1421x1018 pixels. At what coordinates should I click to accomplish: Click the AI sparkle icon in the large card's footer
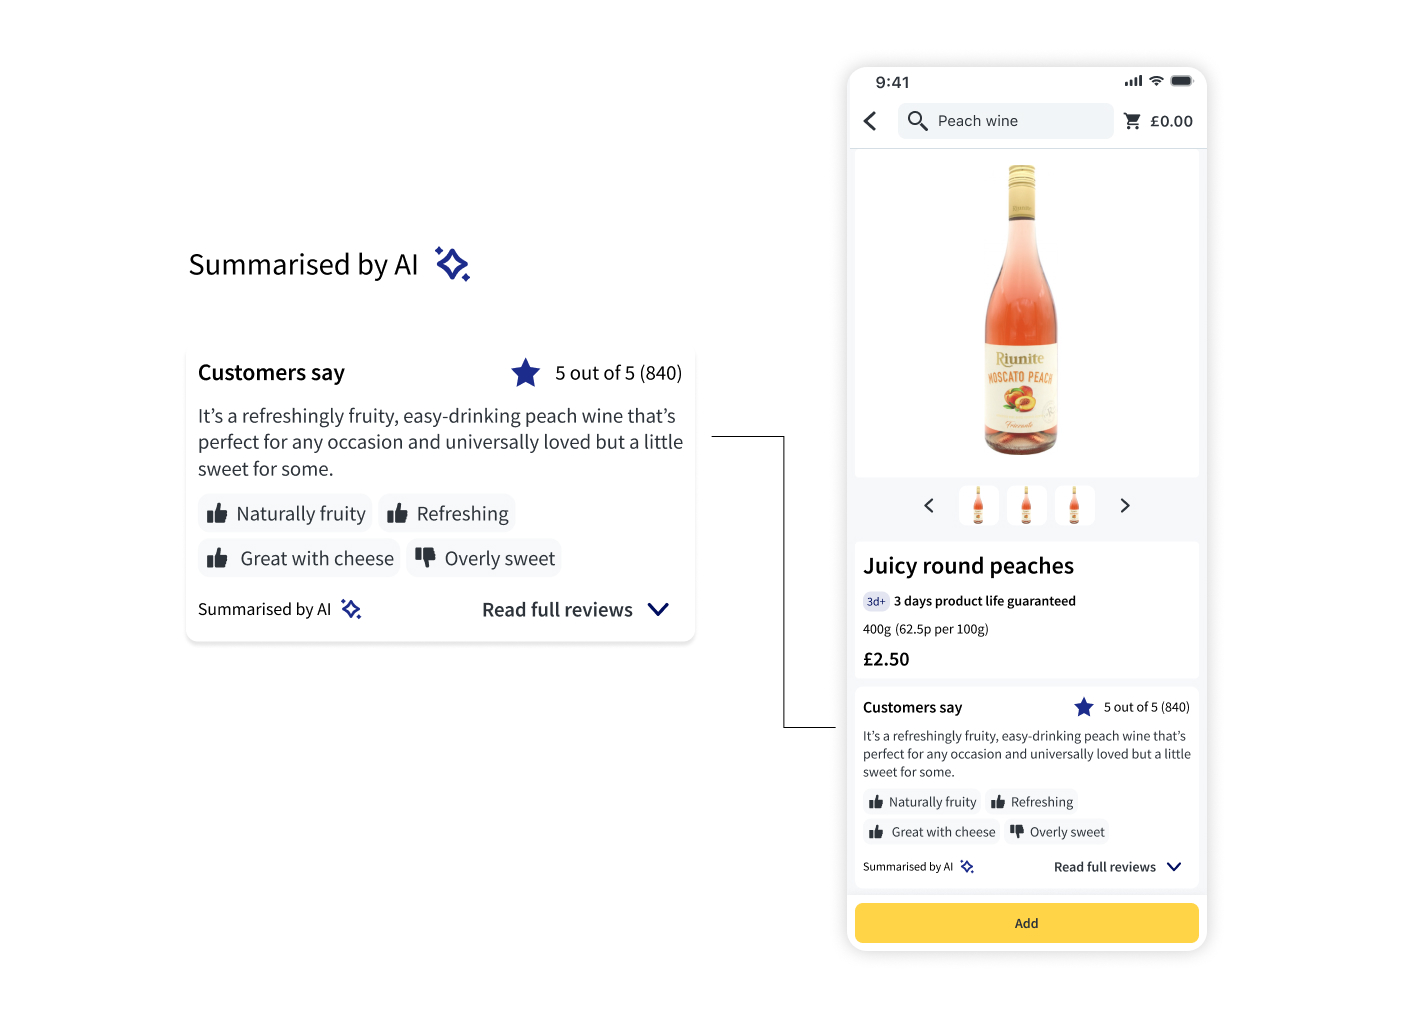[x=351, y=609]
